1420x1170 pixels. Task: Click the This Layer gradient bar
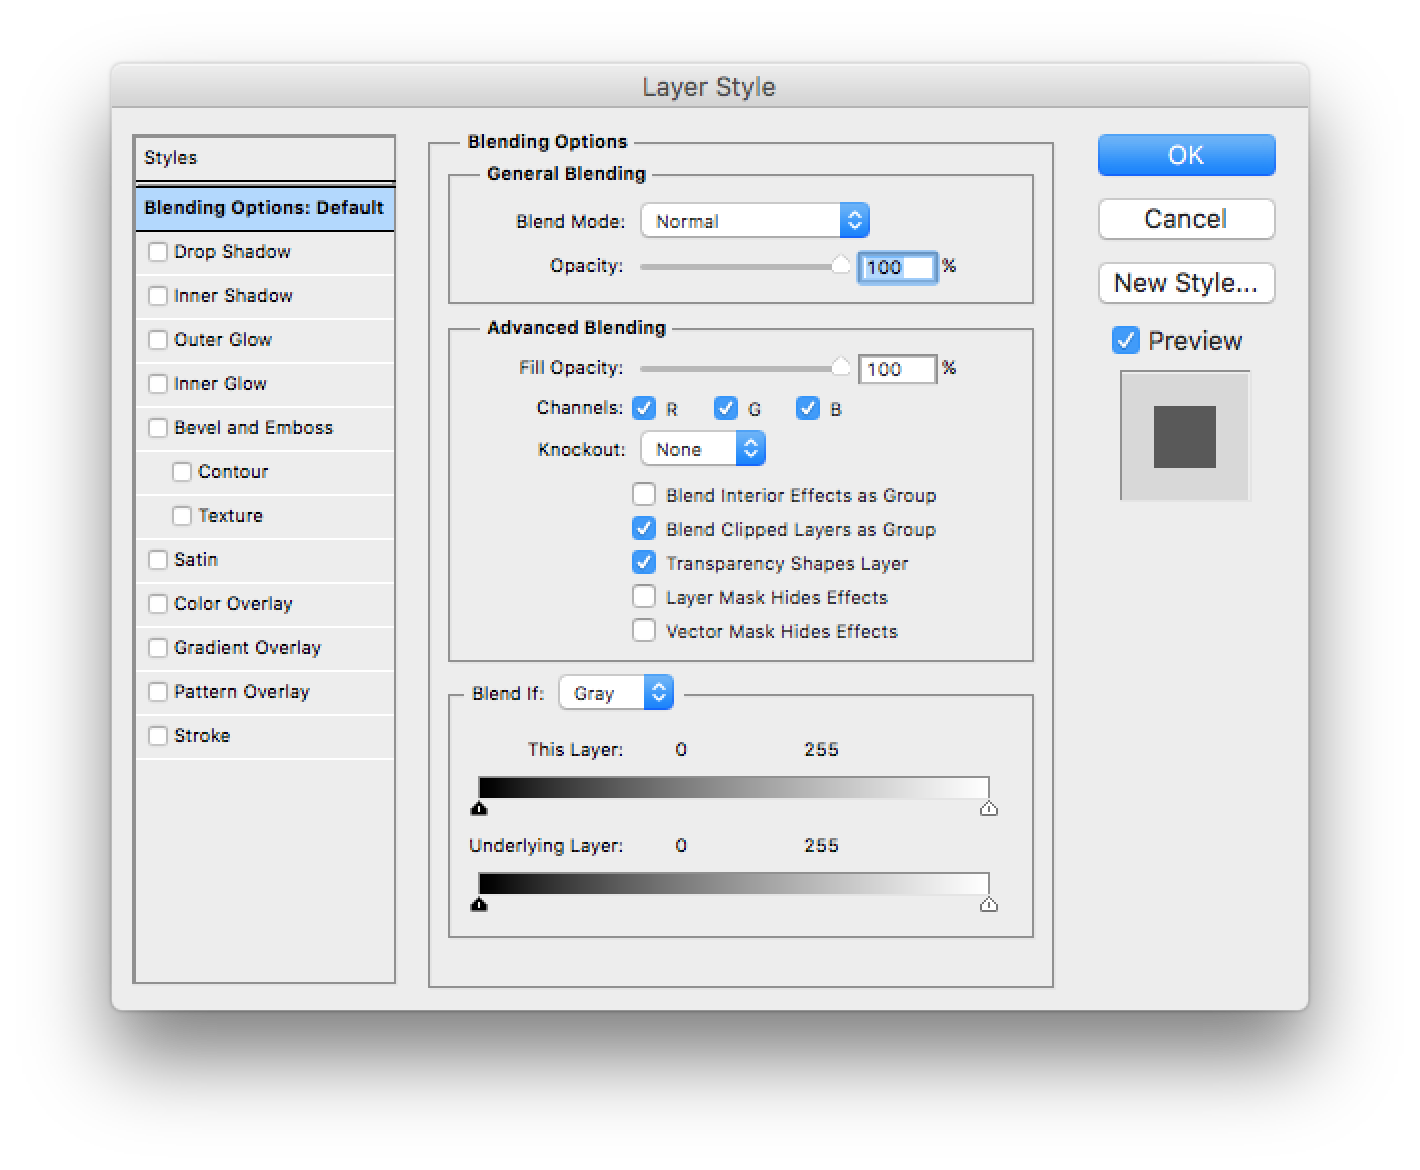pos(734,788)
